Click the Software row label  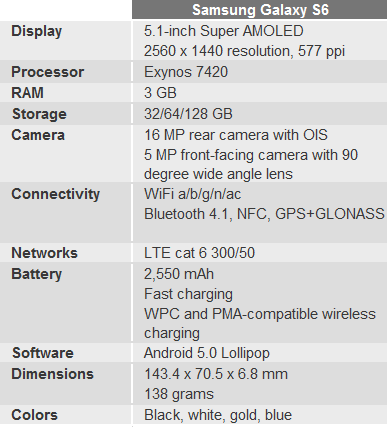pos(43,353)
